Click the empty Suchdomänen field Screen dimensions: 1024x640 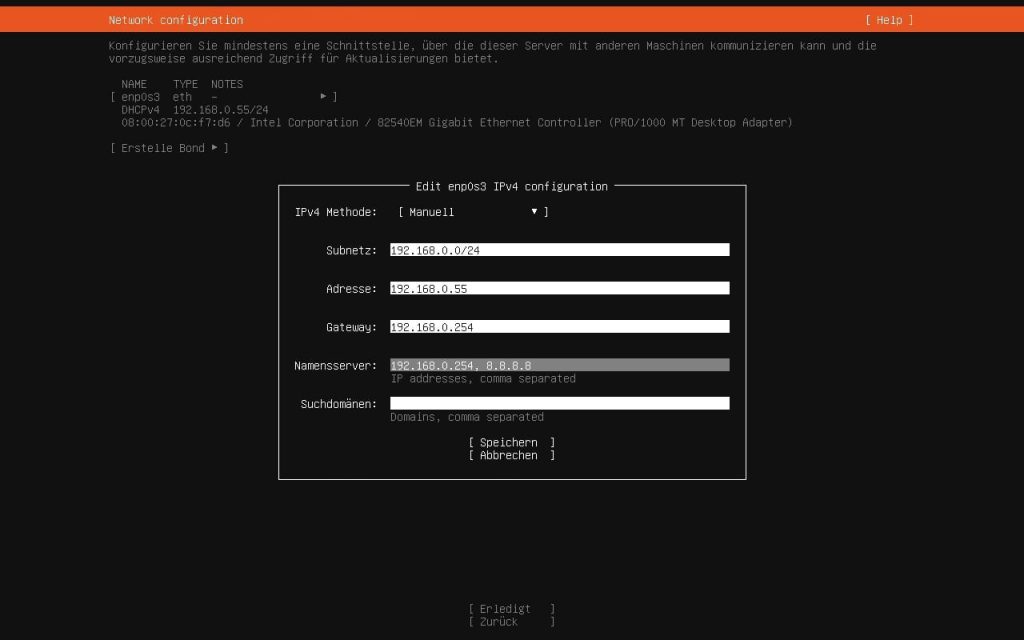click(x=560, y=404)
